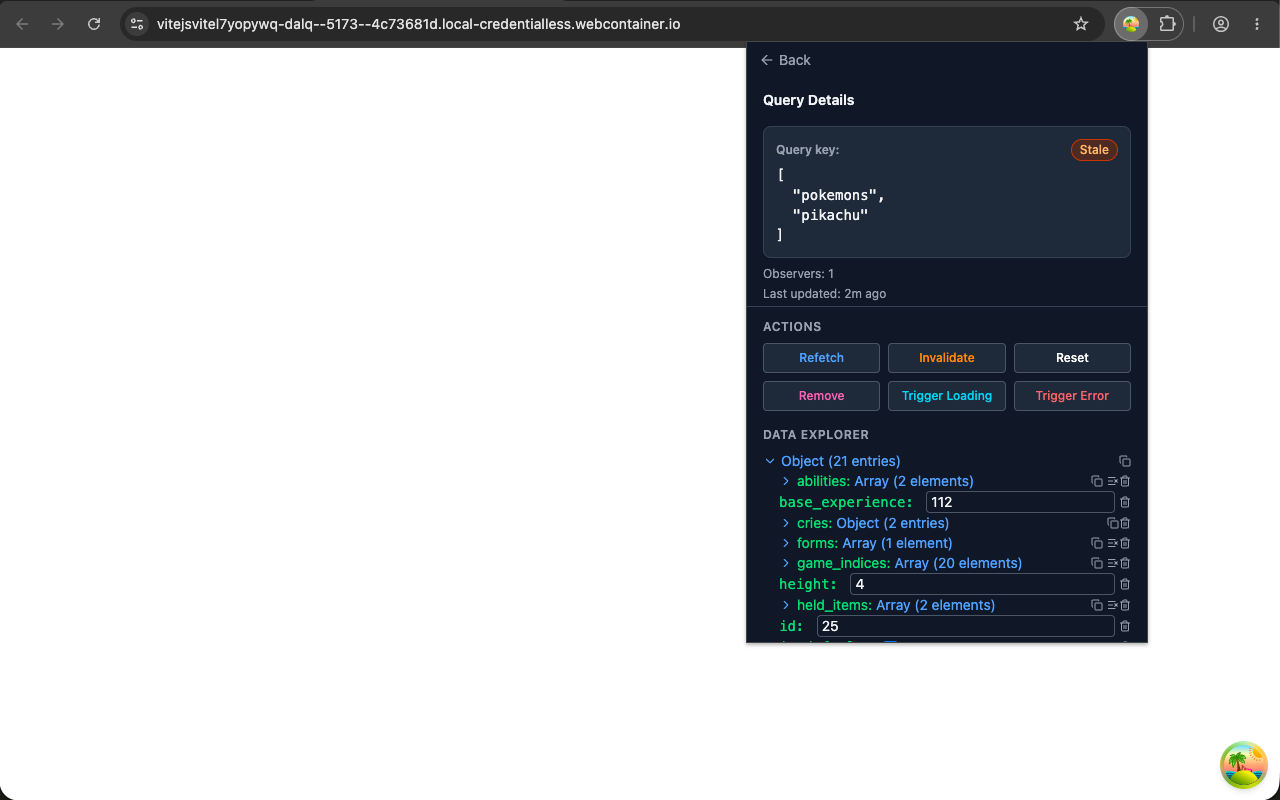This screenshot has width=1280, height=800.
Task: Copy the forms array
Action: (x=1097, y=543)
